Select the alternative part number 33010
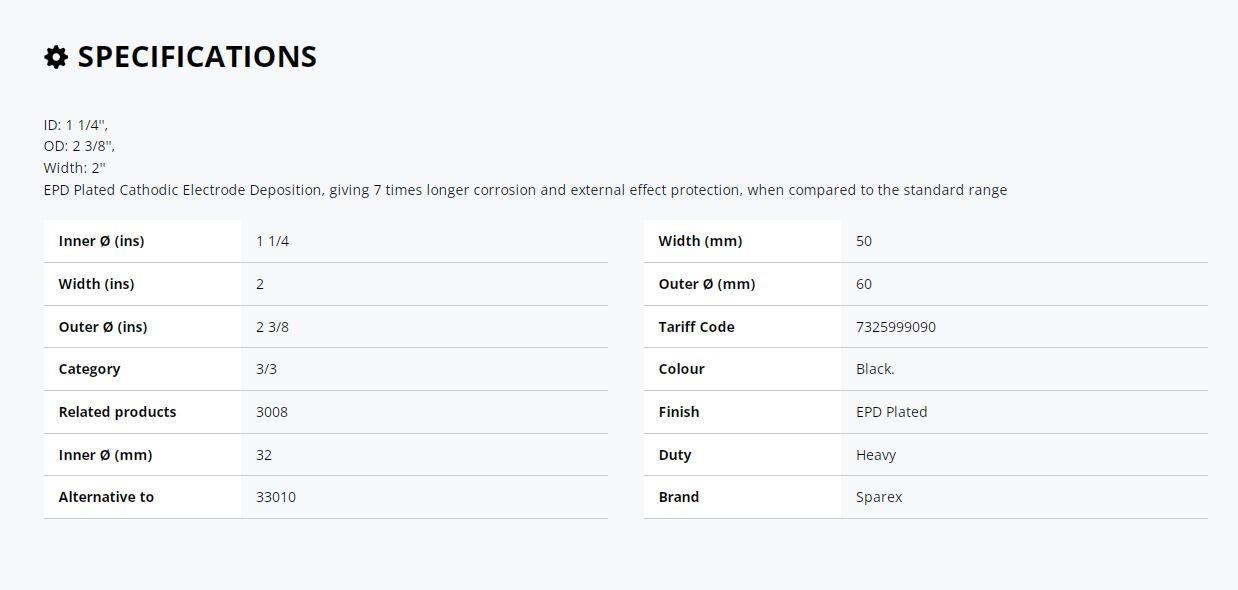Viewport: 1238px width, 590px height. pyautogui.click(x=276, y=497)
